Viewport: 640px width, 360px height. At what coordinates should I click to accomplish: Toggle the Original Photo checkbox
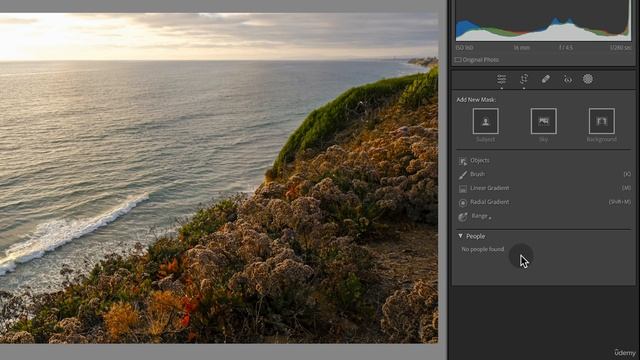[x=458, y=60]
